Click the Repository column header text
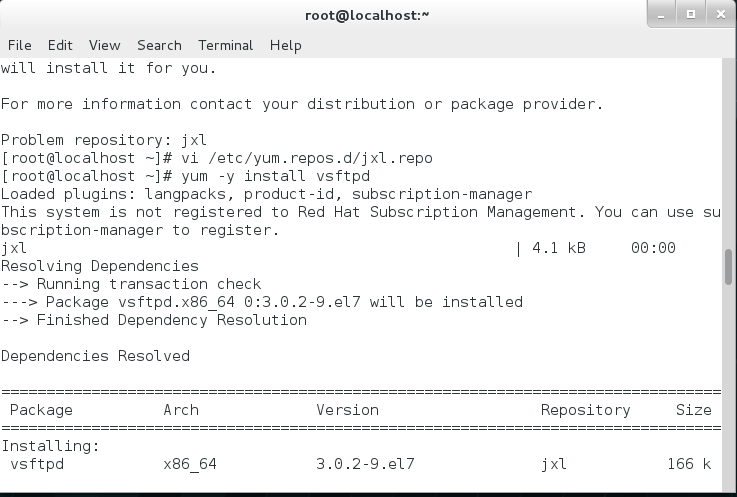Viewport: 737px width, 497px height. click(x=585, y=410)
